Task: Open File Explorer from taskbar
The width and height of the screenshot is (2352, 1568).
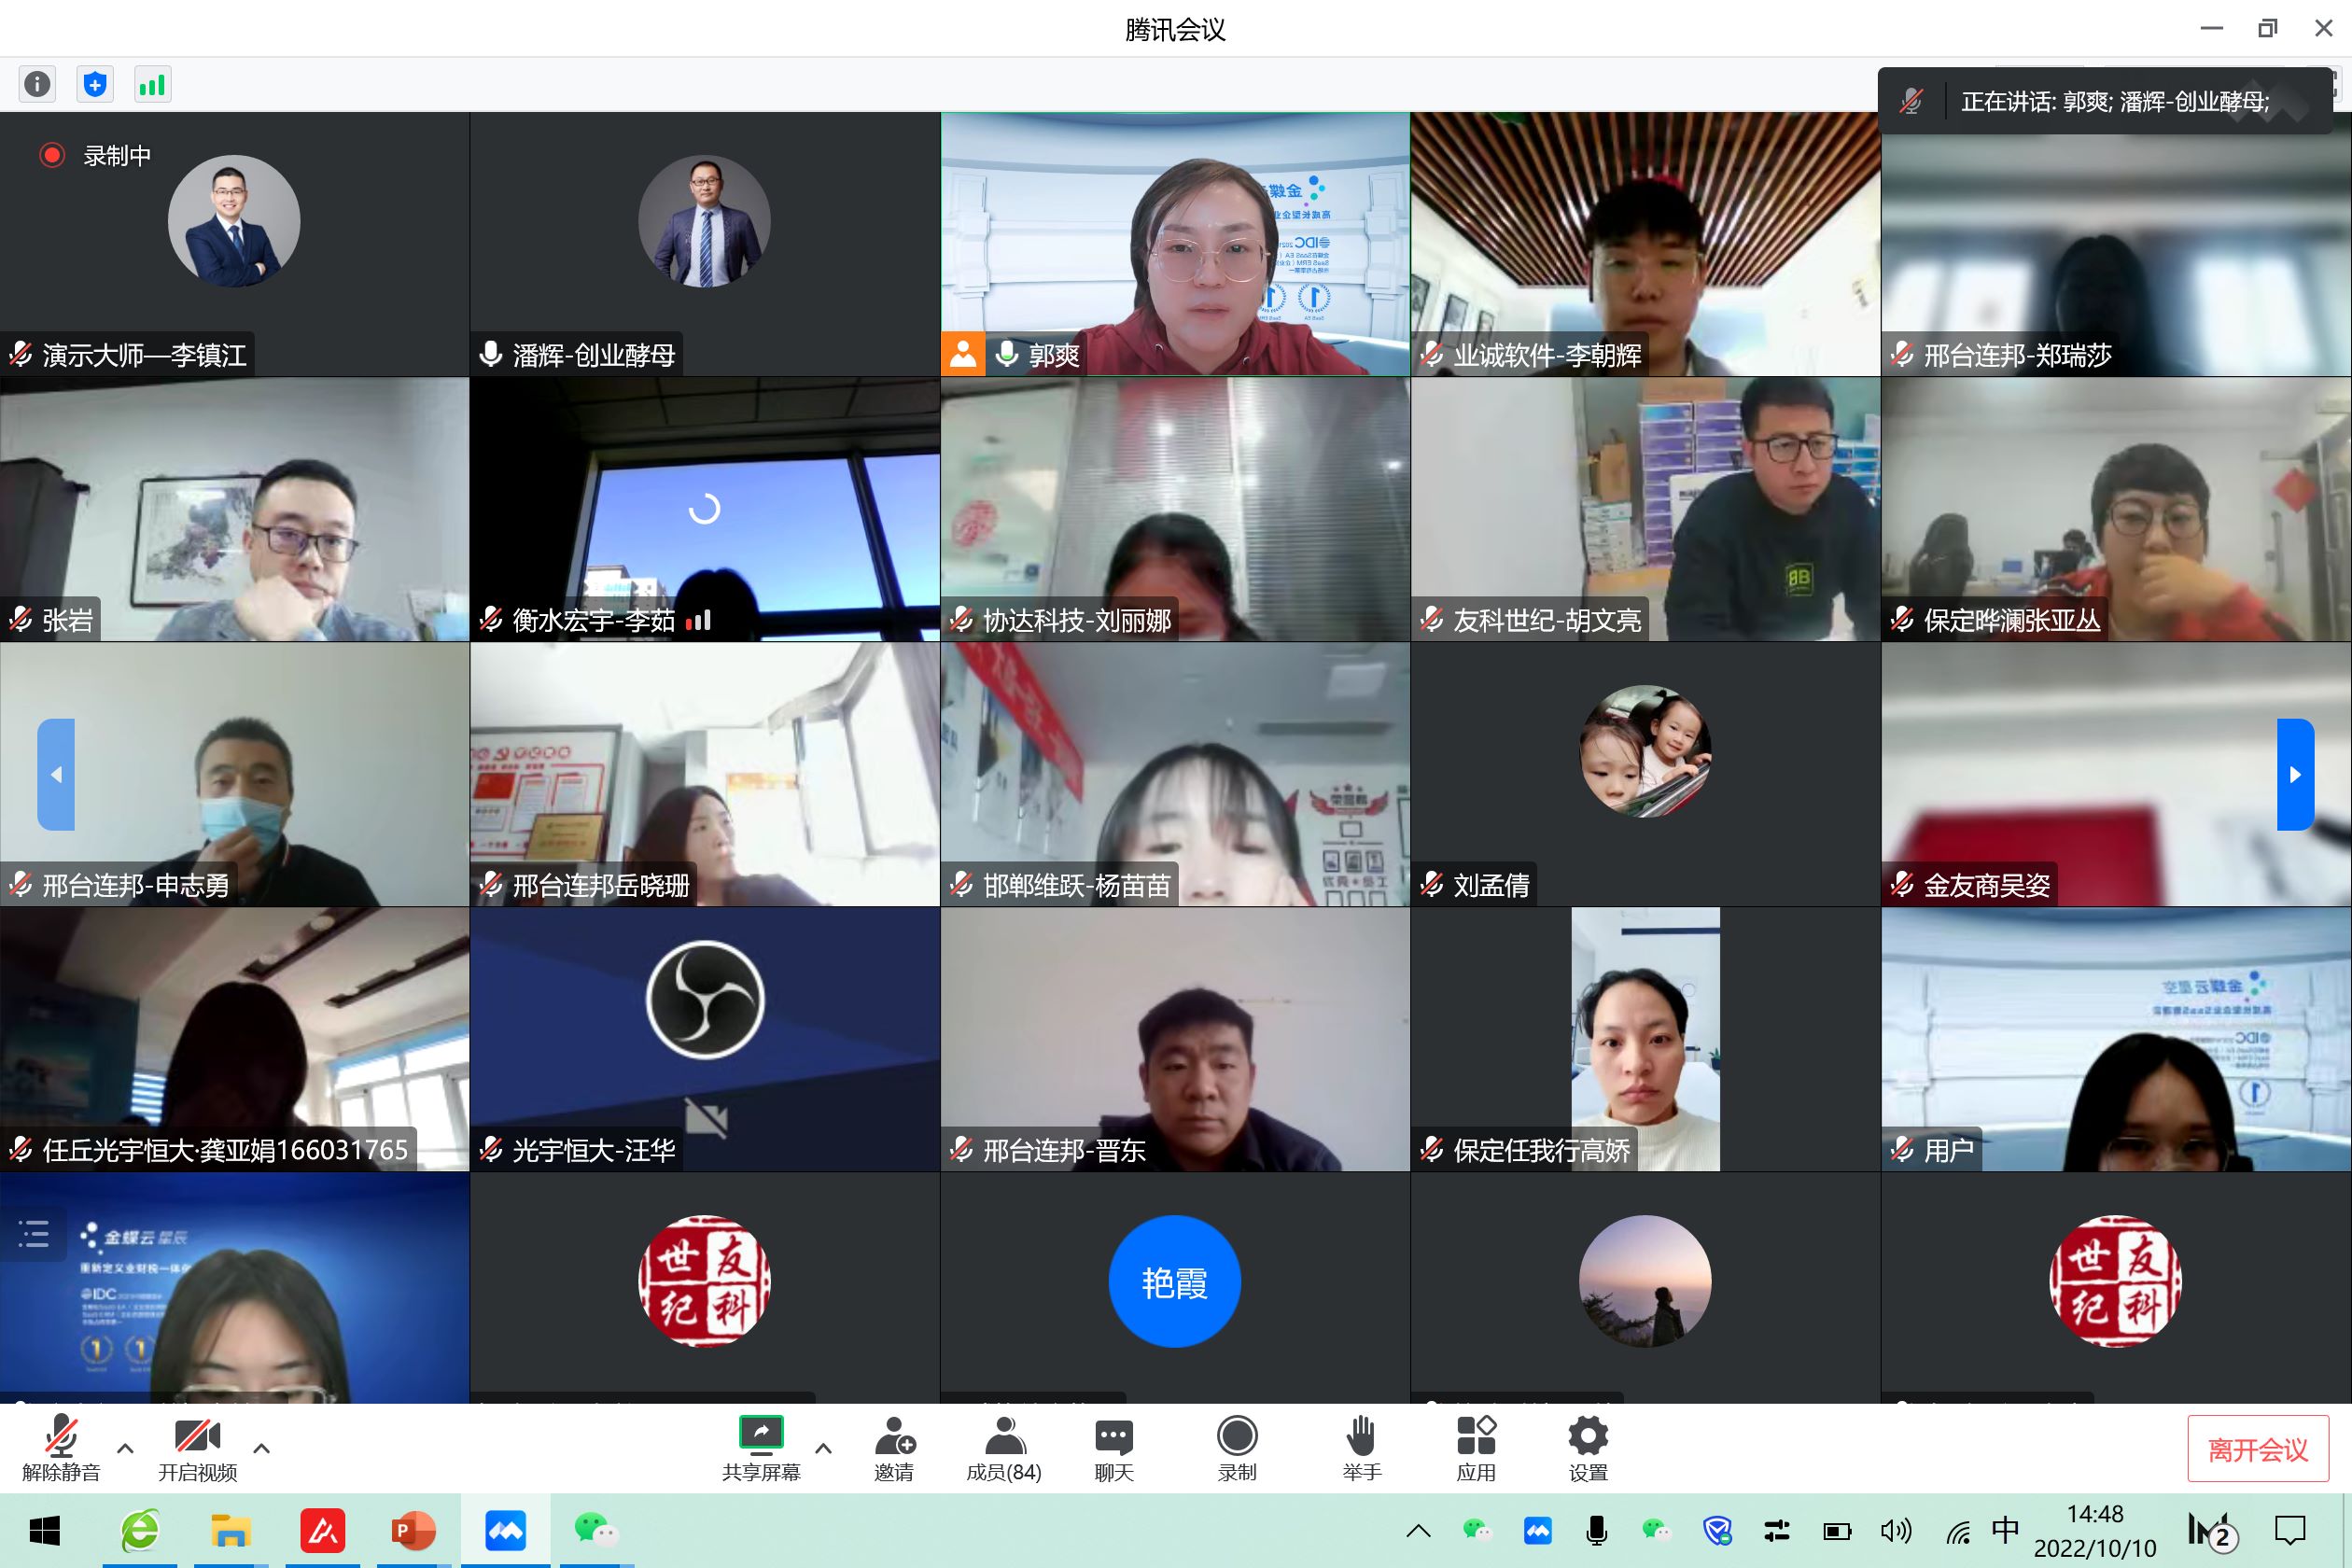Action: pyautogui.click(x=230, y=1530)
